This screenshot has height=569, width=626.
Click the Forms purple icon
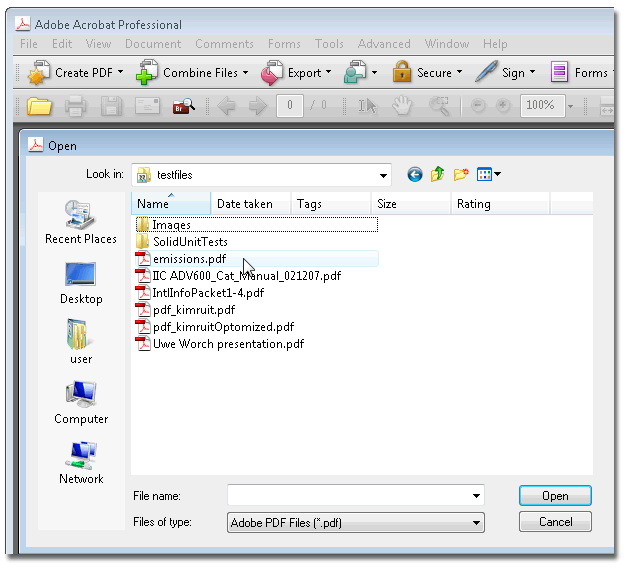[x=559, y=72]
